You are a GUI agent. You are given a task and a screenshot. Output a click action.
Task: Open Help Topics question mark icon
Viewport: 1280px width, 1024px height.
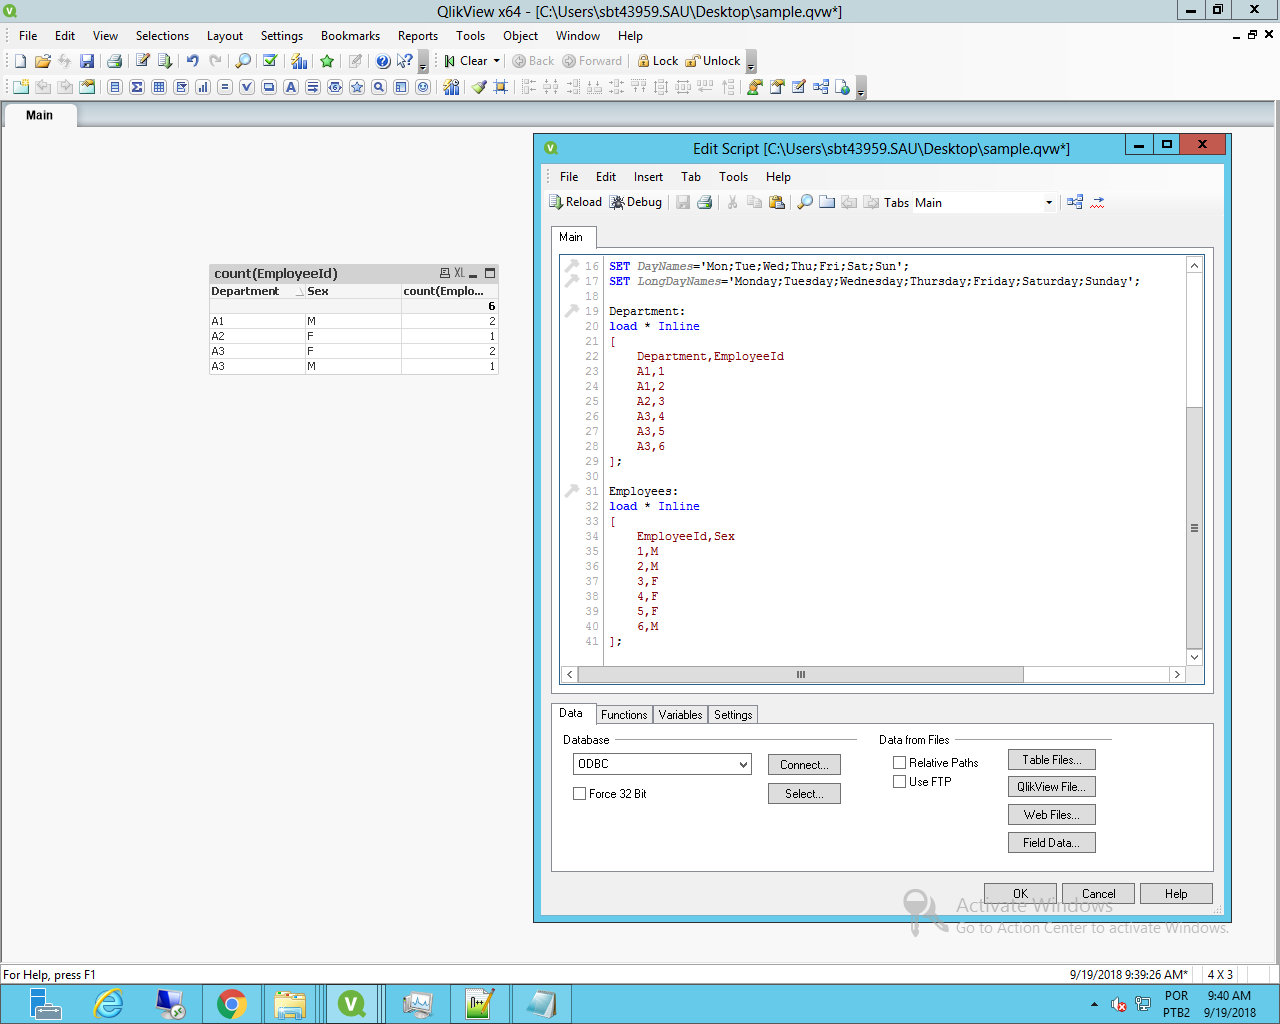[x=383, y=61]
